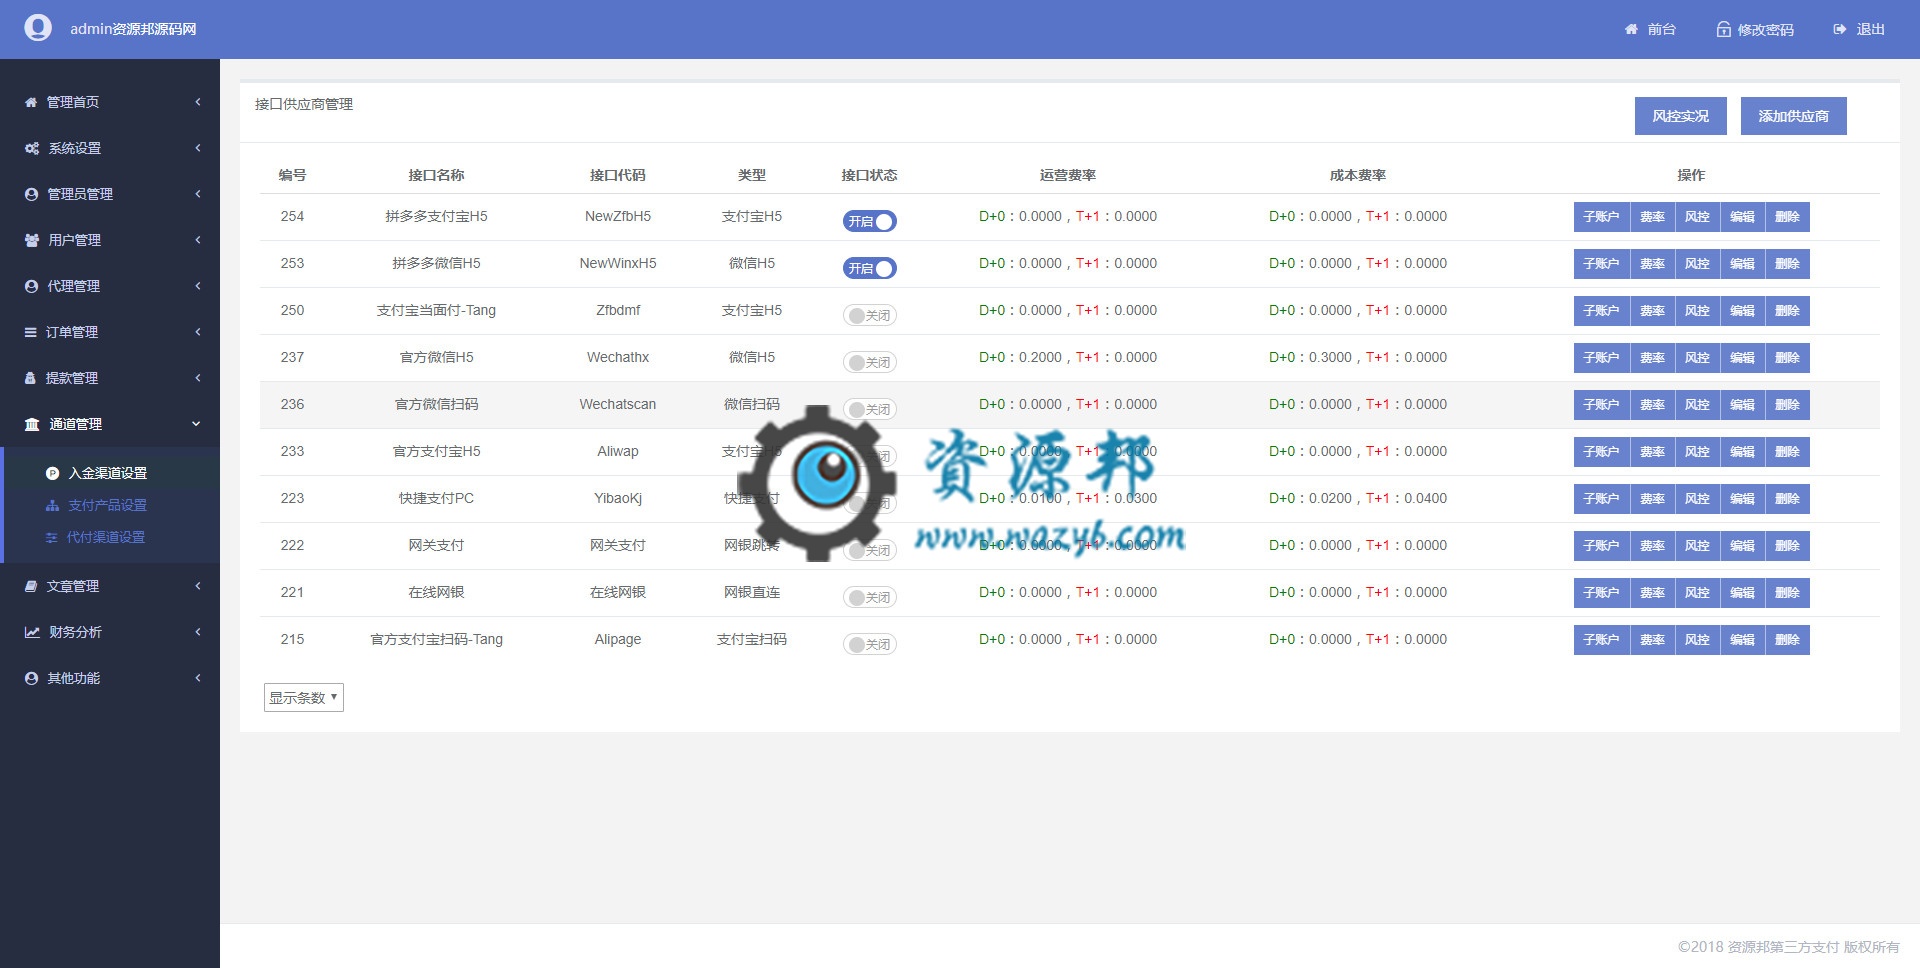1920x968 pixels.
Task: Enable the 网关支付 interface switch
Action: point(869,550)
